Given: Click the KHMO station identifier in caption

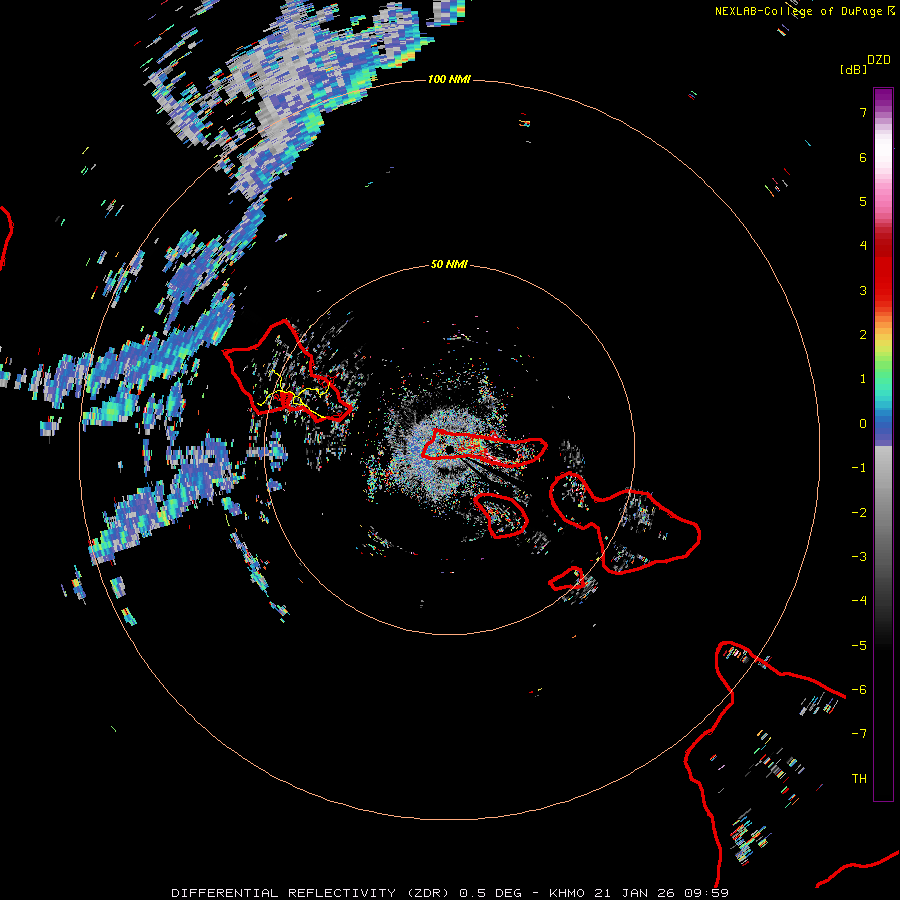Looking at the screenshot, I should (567, 893).
